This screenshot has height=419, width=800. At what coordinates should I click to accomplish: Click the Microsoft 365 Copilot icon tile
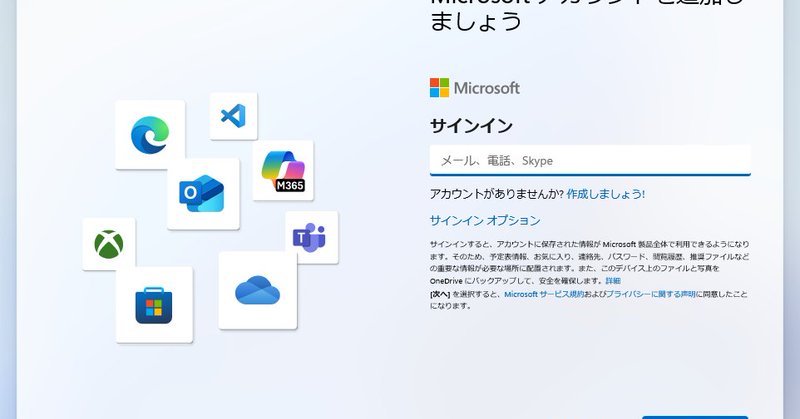tap(283, 170)
